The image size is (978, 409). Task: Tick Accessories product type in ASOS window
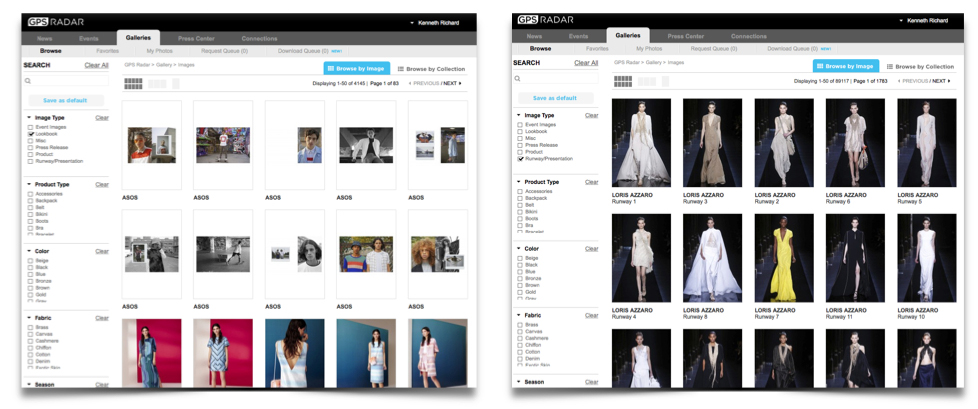(x=31, y=194)
